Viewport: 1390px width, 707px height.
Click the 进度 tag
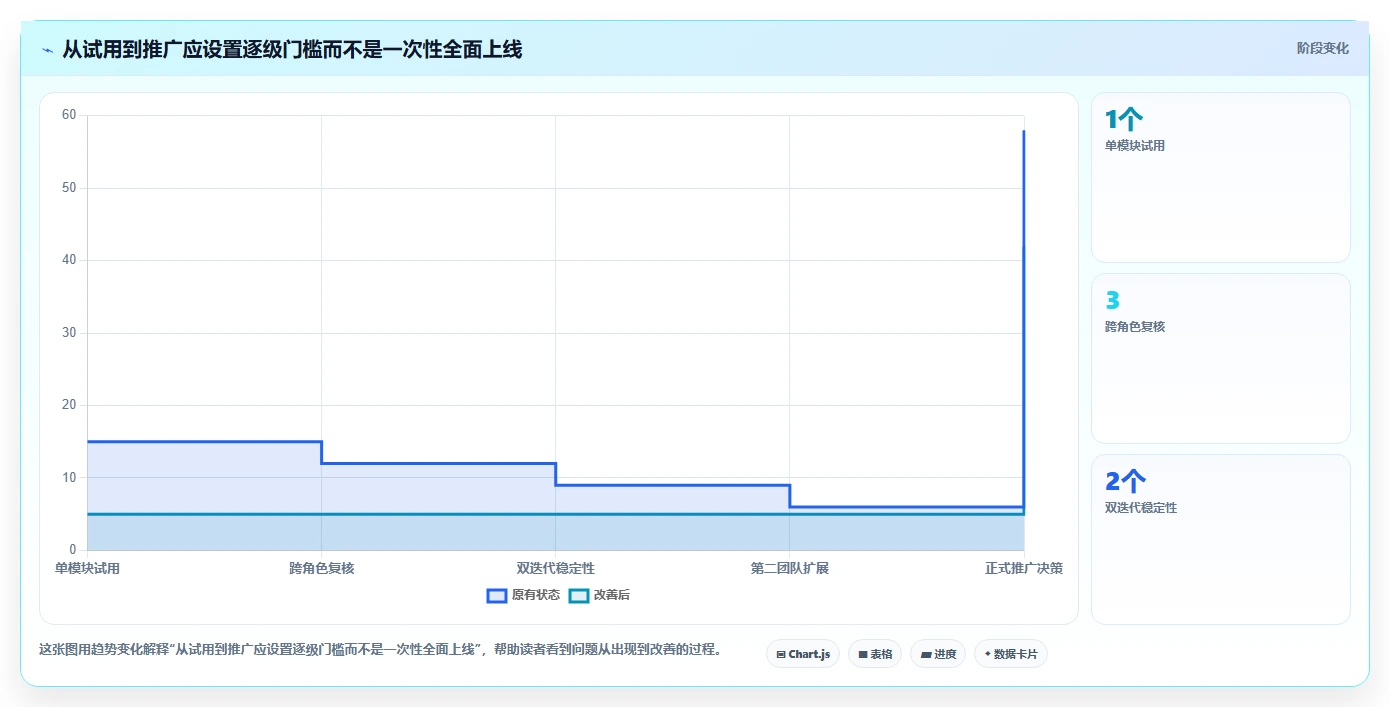point(938,654)
